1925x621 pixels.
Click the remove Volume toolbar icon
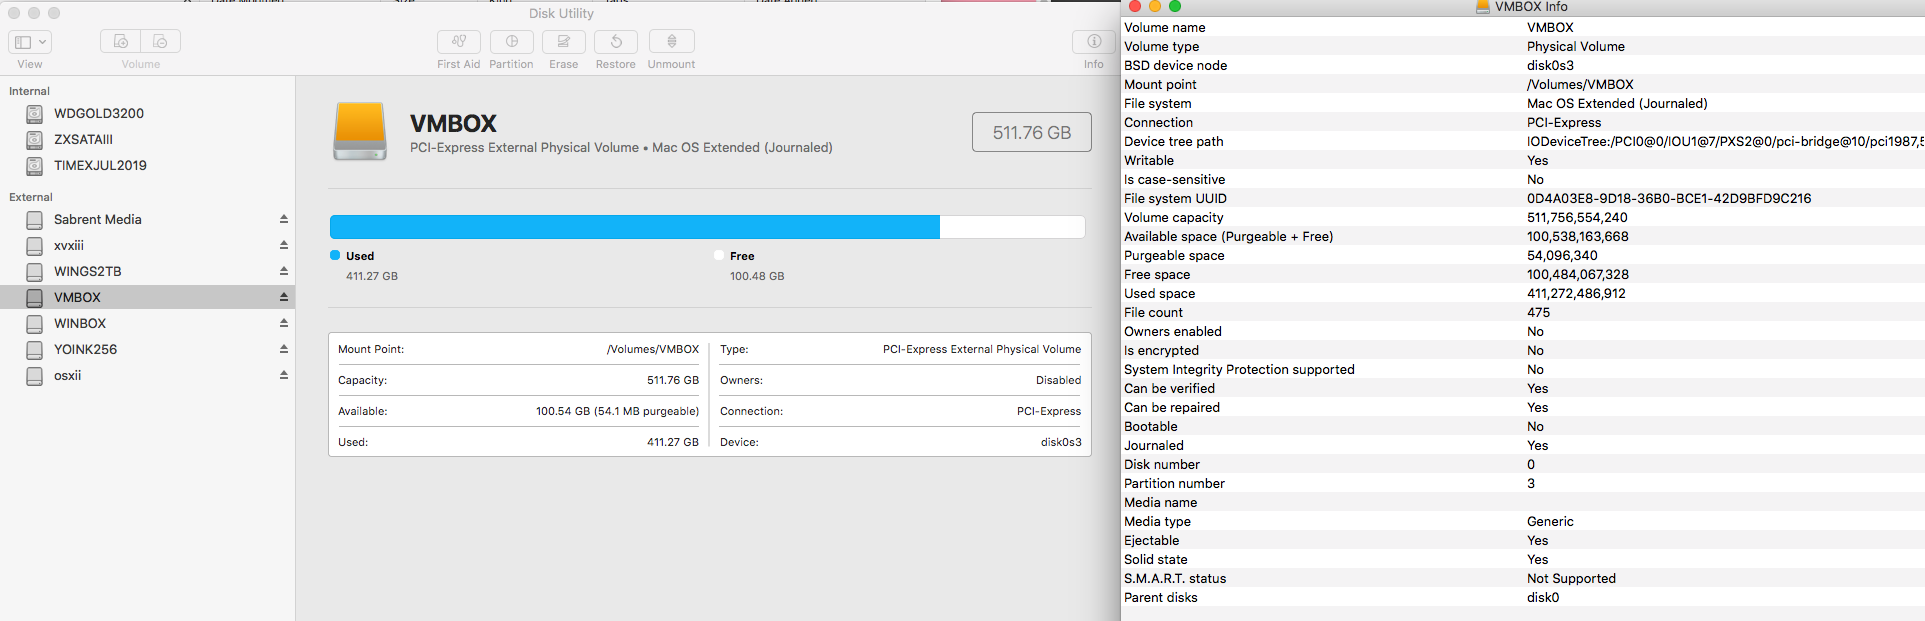coord(161,42)
